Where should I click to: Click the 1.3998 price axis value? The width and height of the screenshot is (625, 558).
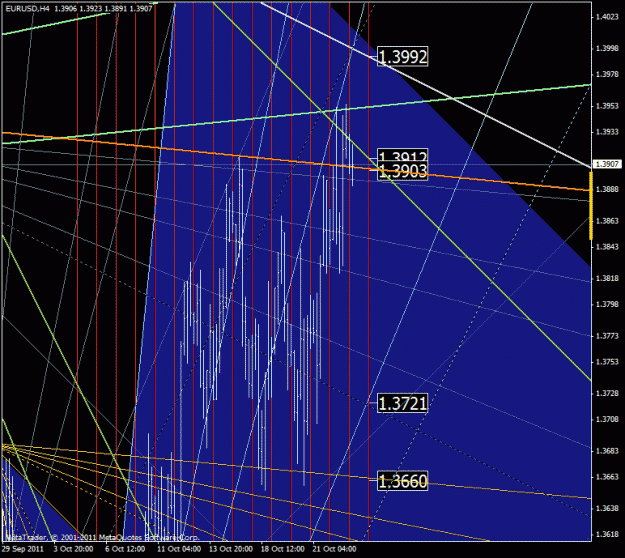pos(607,48)
